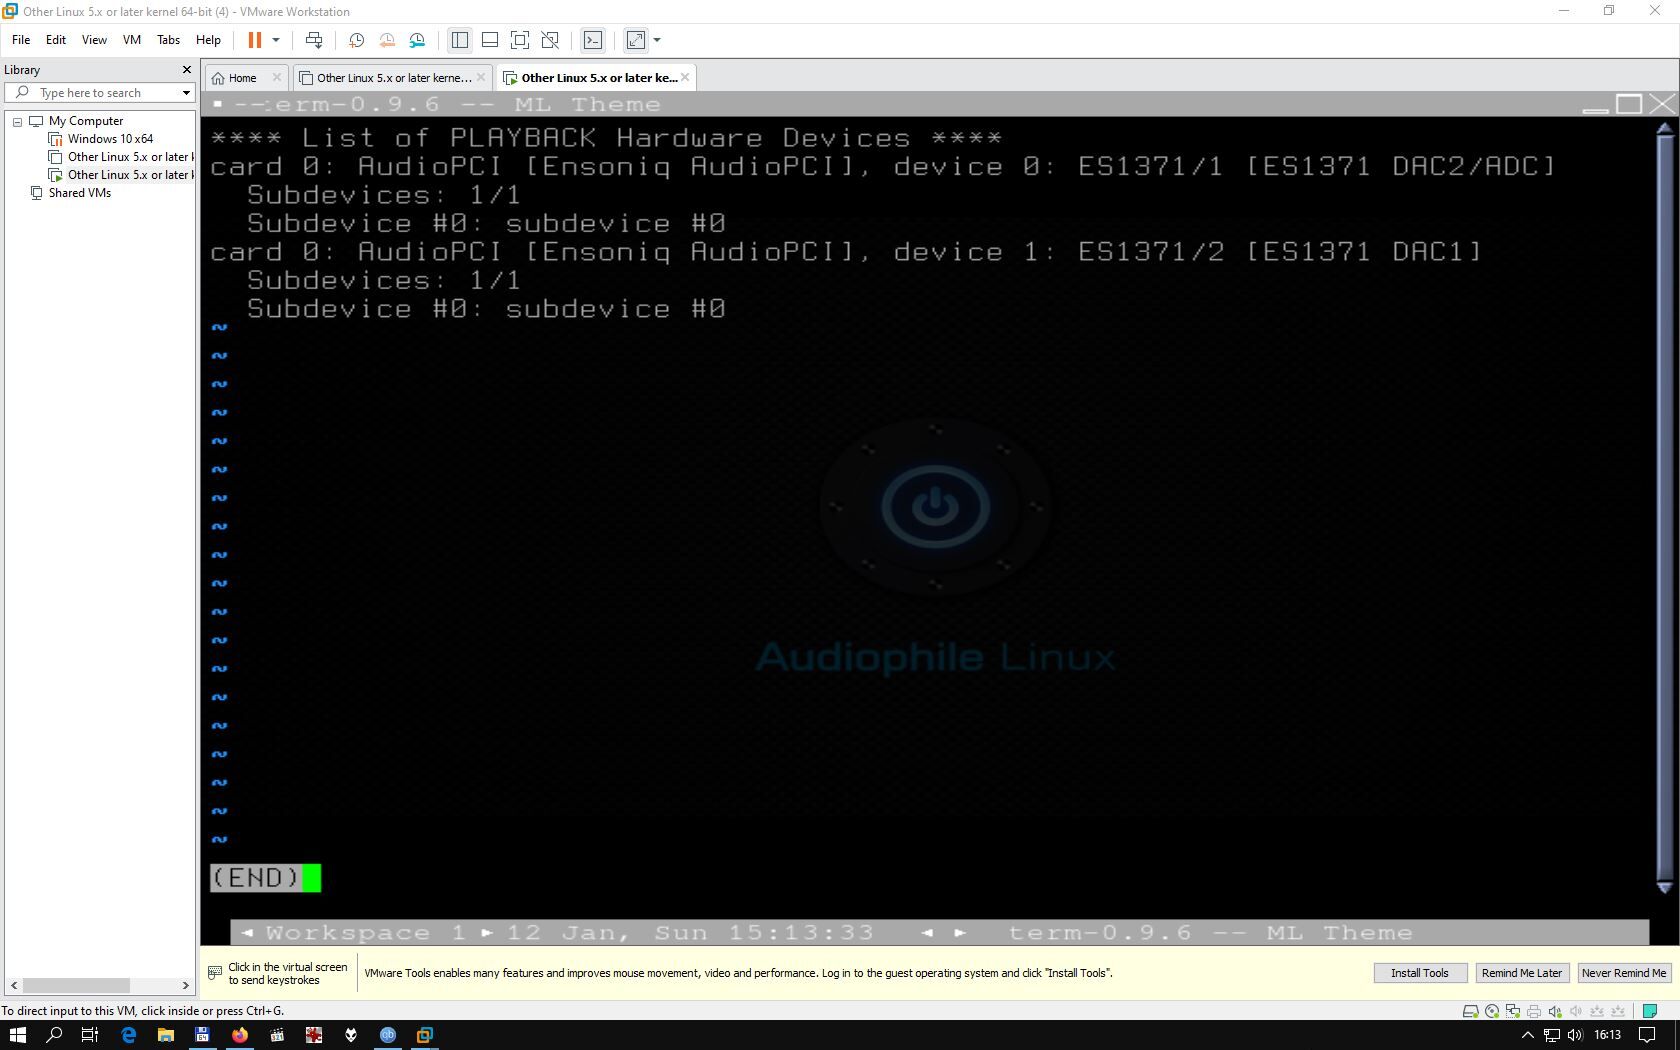Revert the VM to its previous snapshot
Screen dimensions: 1680x1050
(x=387, y=40)
